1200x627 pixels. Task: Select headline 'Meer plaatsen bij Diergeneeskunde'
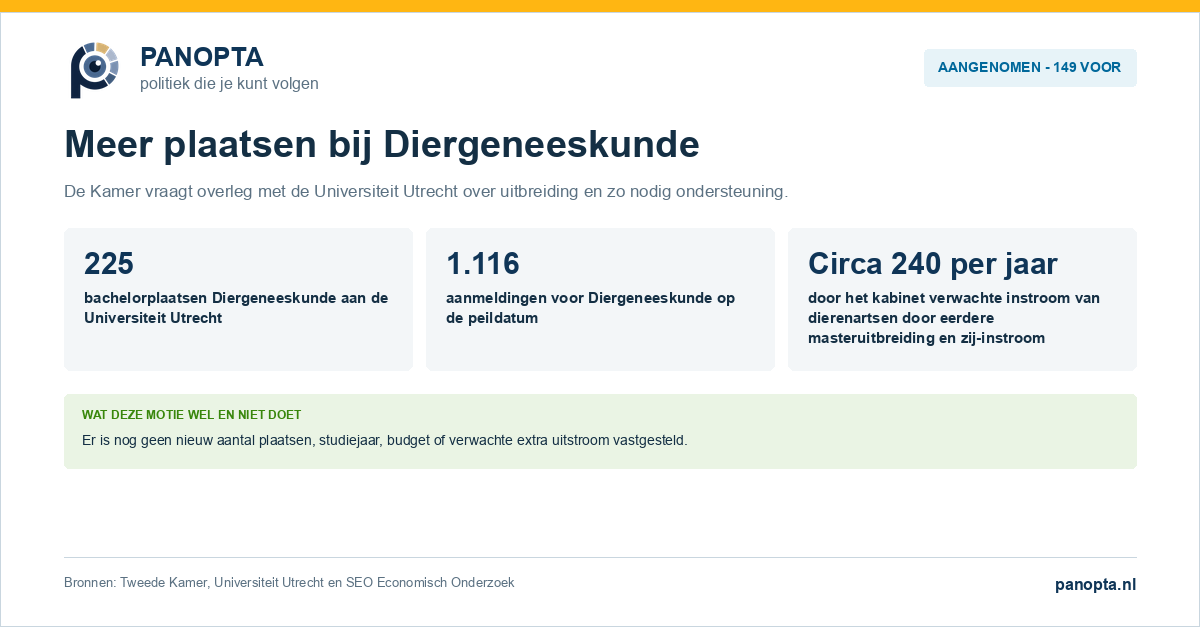pyautogui.click(x=382, y=144)
